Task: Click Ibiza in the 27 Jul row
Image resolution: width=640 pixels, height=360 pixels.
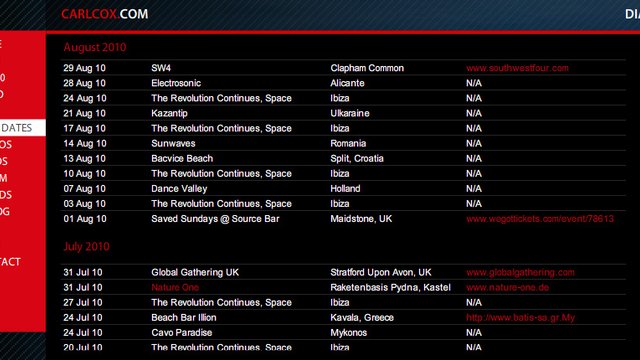Action: [x=340, y=303]
